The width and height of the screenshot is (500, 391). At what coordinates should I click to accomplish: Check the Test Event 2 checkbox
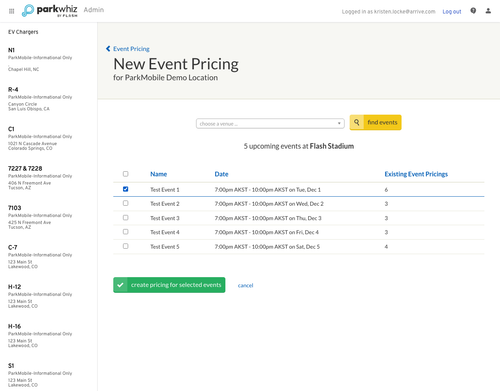[x=125, y=203]
